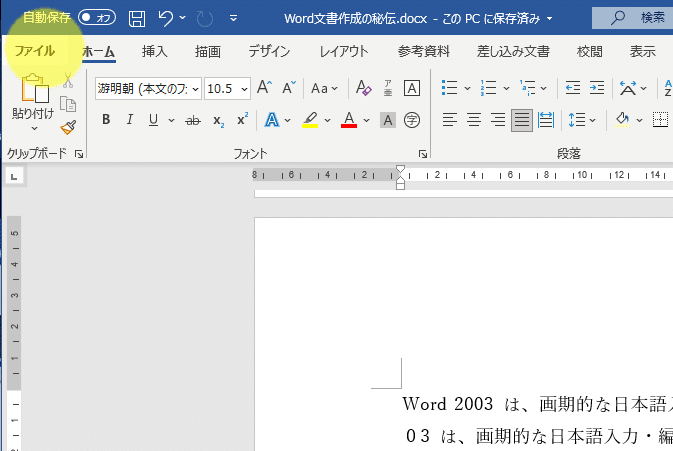
Task: Open the ファイル tab
Action: (x=35, y=51)
